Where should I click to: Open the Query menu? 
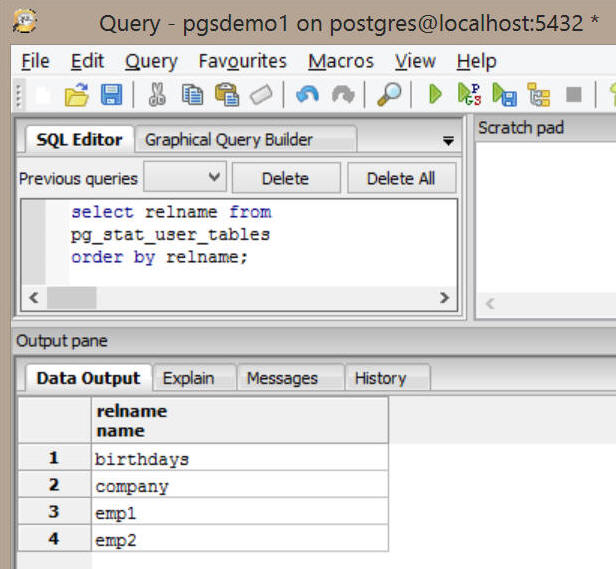click(151, 61)
